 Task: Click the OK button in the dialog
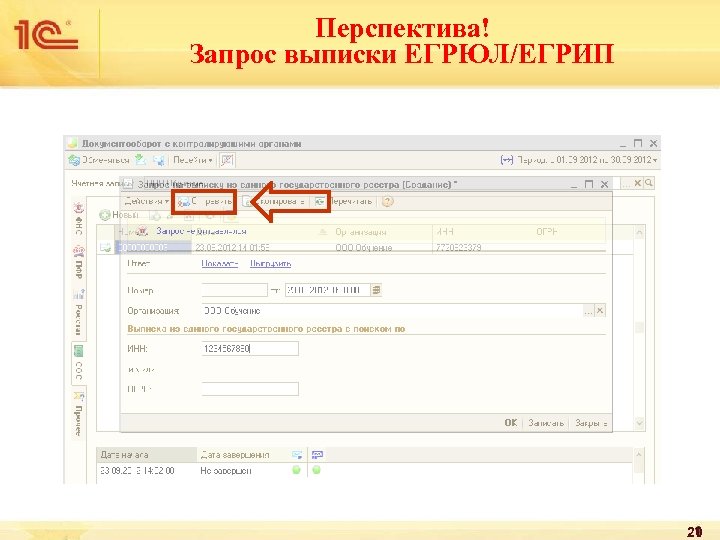click(511, 423)
